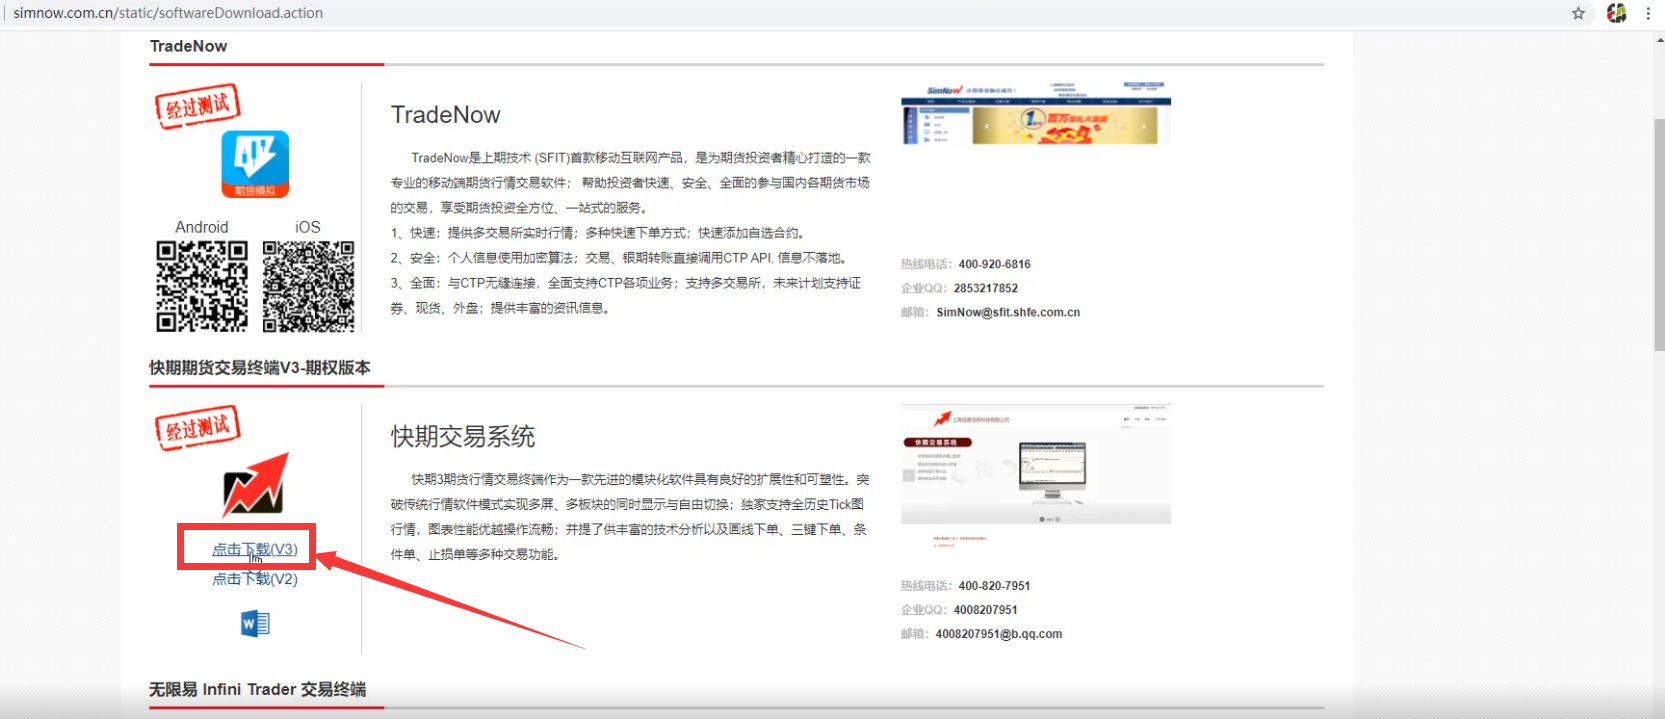Image resolution: width=1665 pixels, height=719 pixels.
Task: Open the Chrome three-dot menu
Action: tap(1648, 13)
